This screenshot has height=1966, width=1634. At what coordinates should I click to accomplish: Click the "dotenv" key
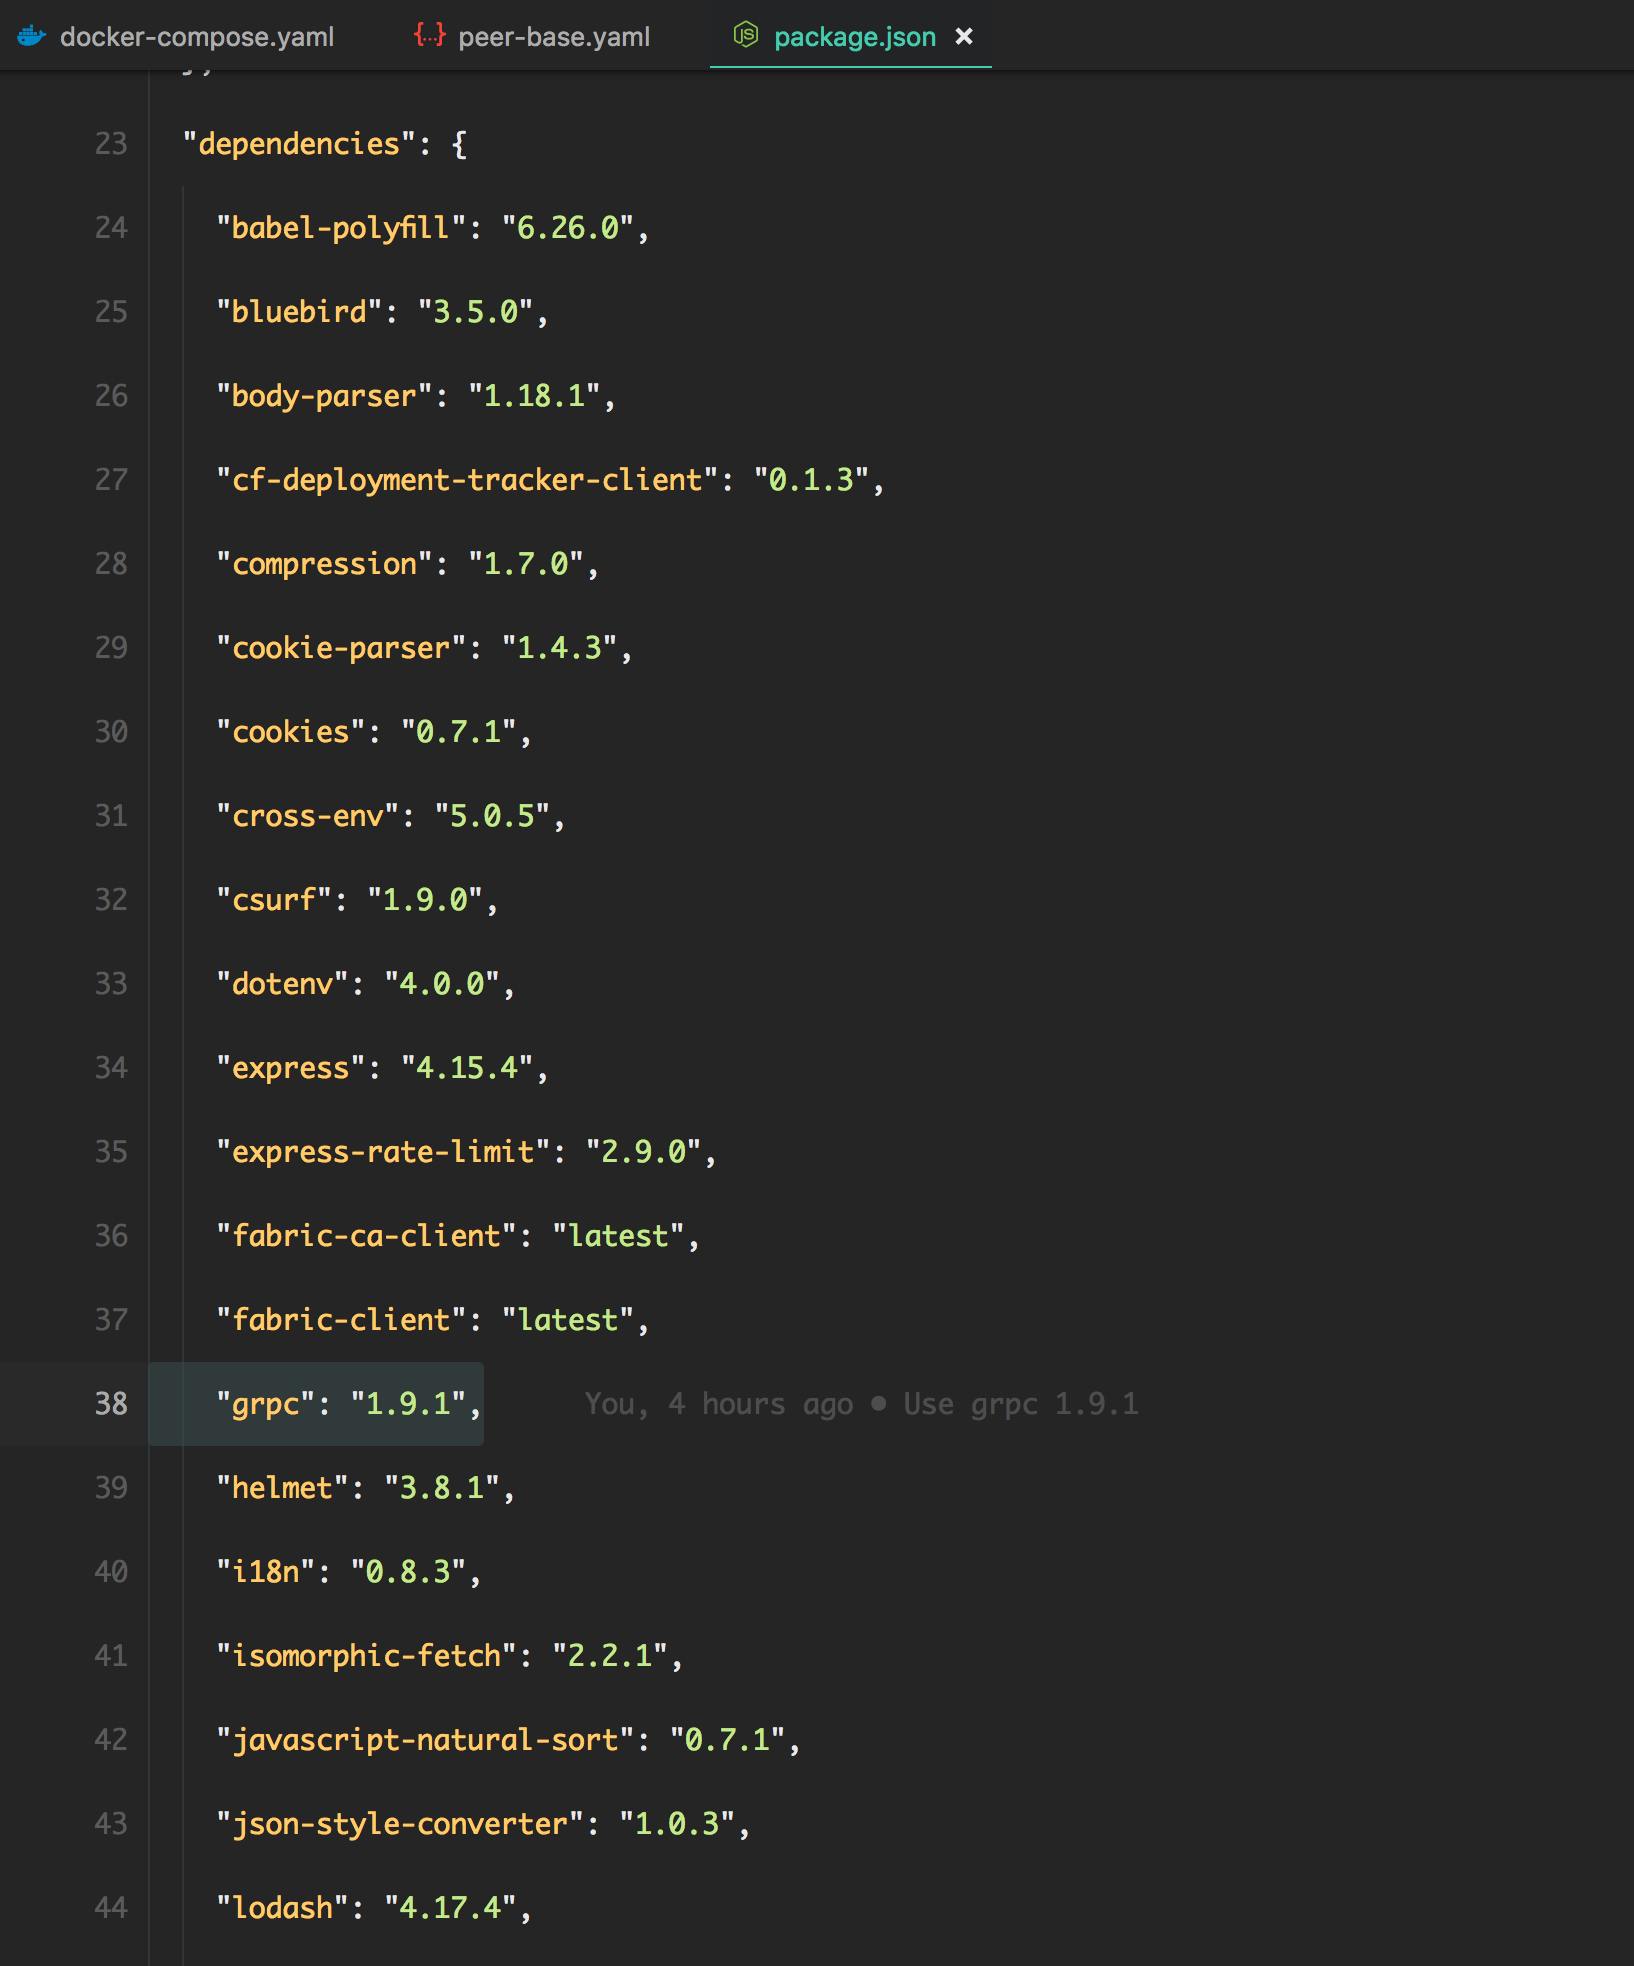pyautogui.click(x=283, y=984)
